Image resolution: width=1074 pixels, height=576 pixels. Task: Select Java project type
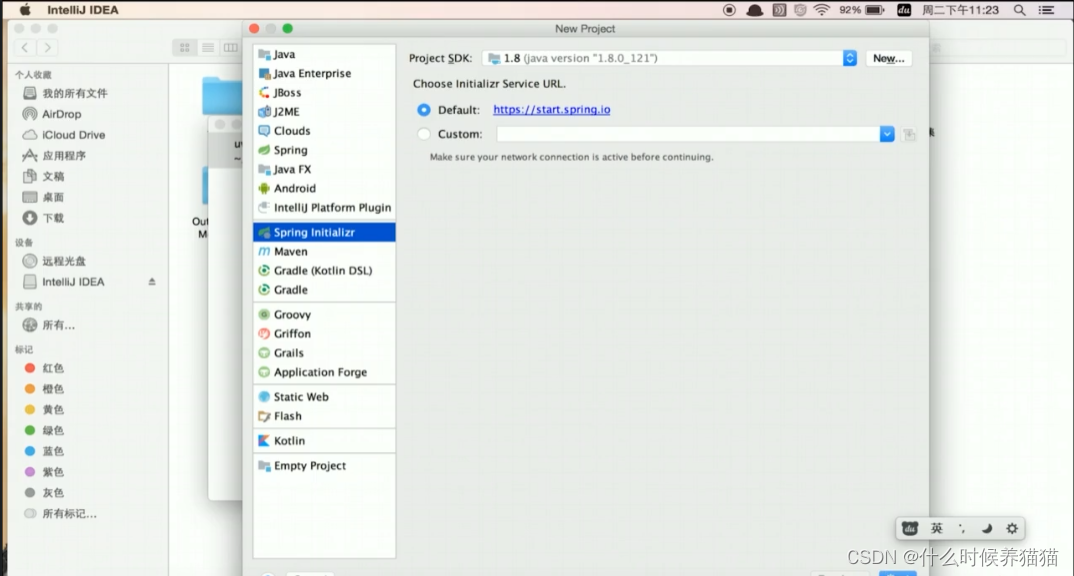click(x=324, y=54)
